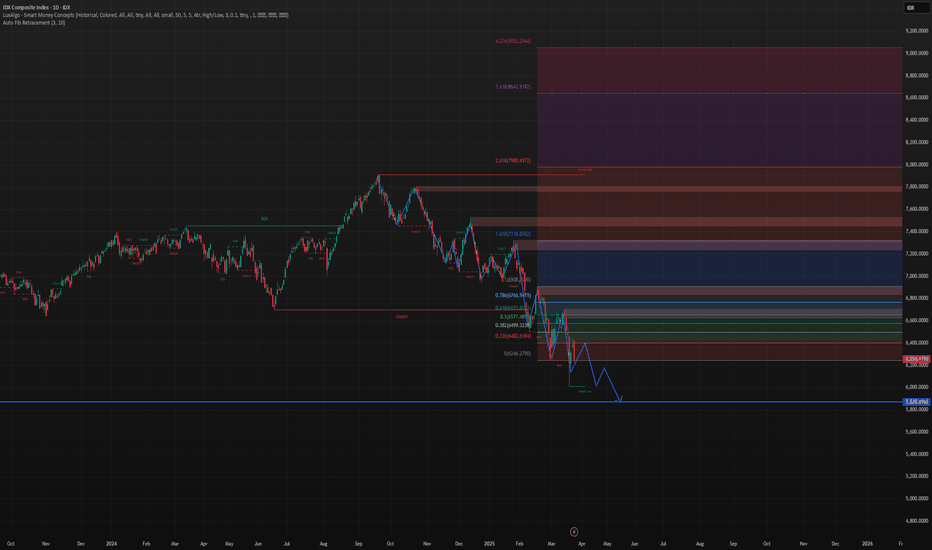The image size is (932, 550).
Task: Click the 0.236 Fibonacci level label
Action: (513, 336)
